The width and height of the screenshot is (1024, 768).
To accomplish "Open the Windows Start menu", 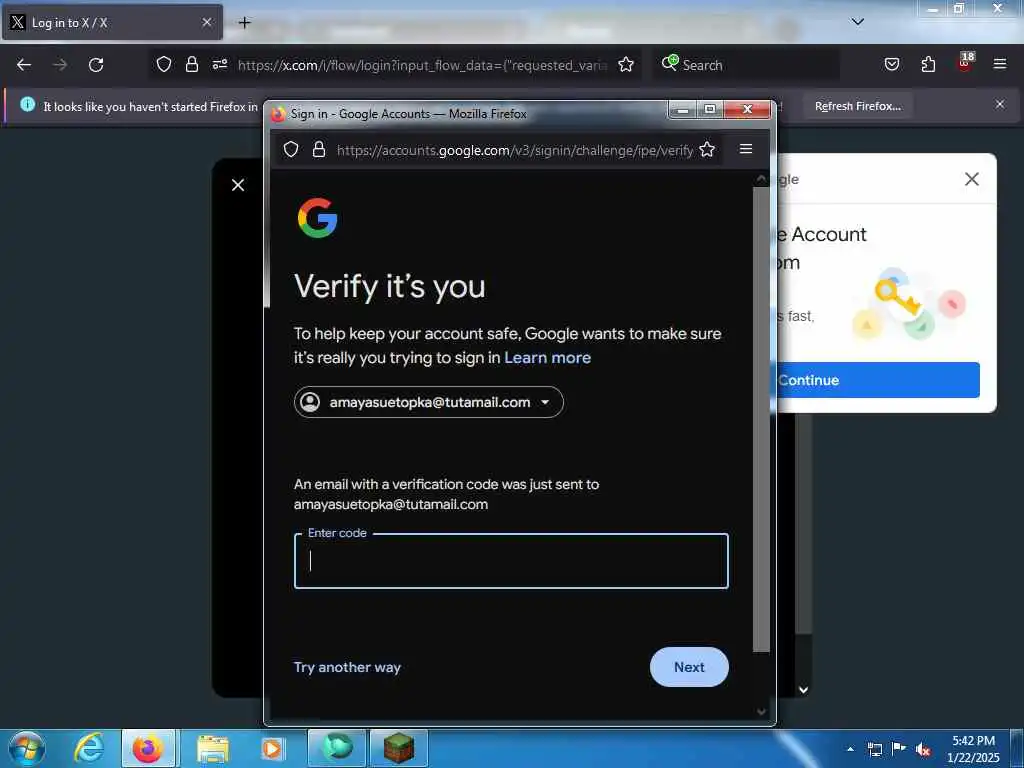I will coord(27,748).
